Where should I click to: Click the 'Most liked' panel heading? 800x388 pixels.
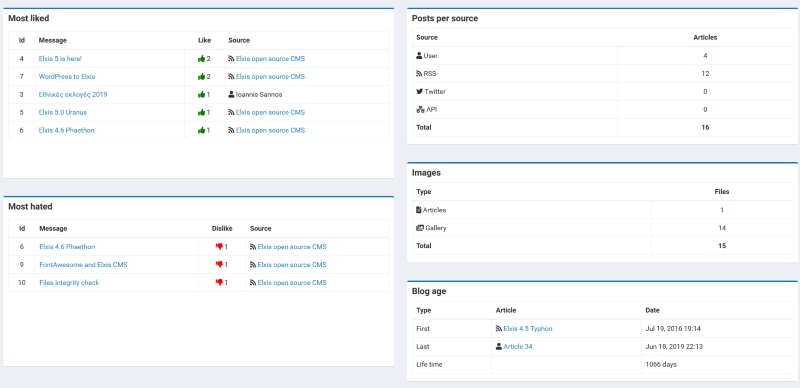[29, 18]
